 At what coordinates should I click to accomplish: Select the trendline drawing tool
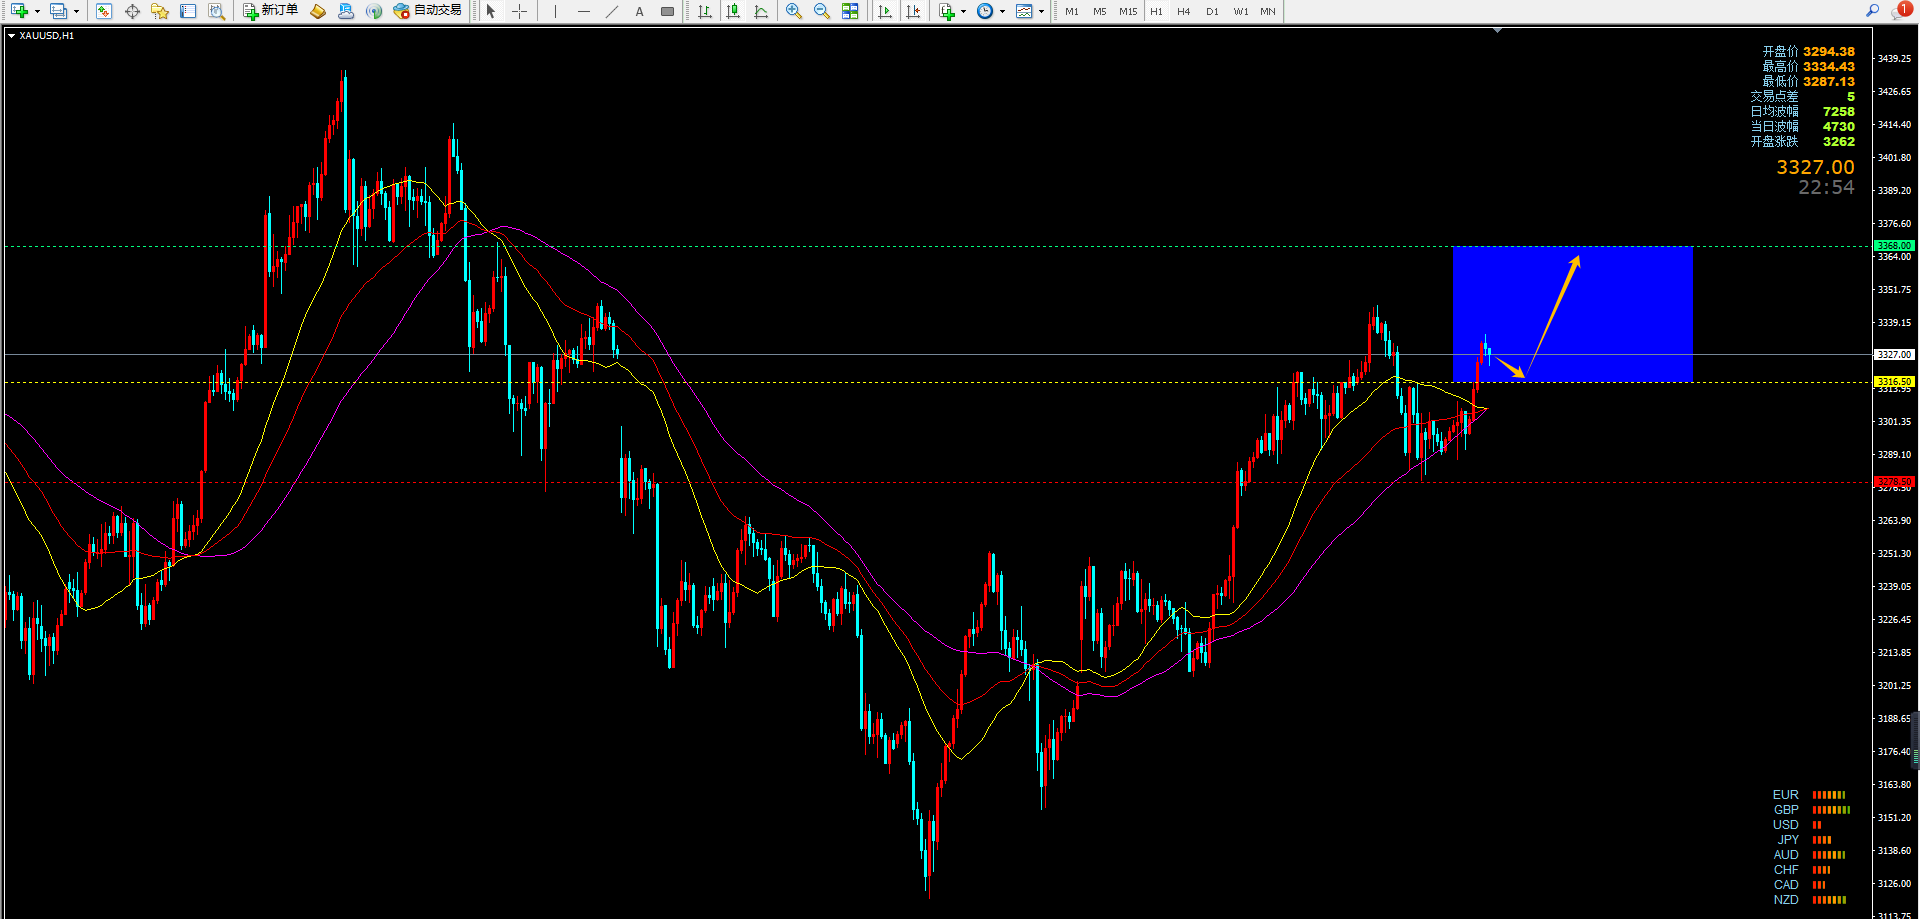coord(612,11)
